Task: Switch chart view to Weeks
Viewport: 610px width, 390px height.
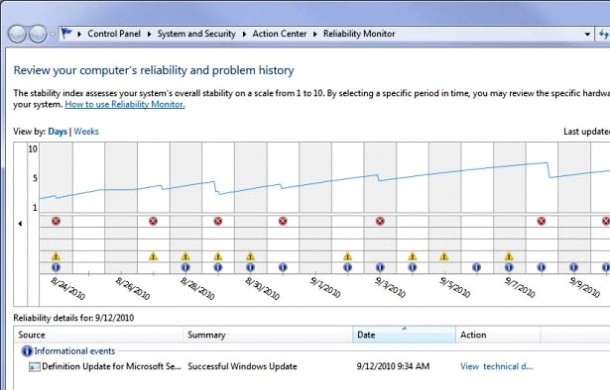Action: [86, 132]
